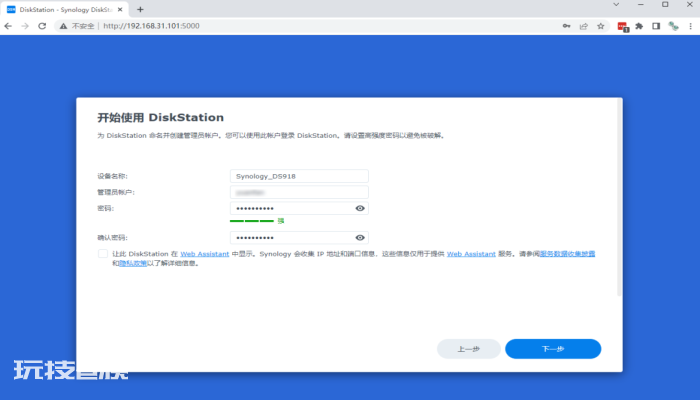Go back in browser history
The height and width of the screenshot is (400, 700).
[x=8, y=26]
